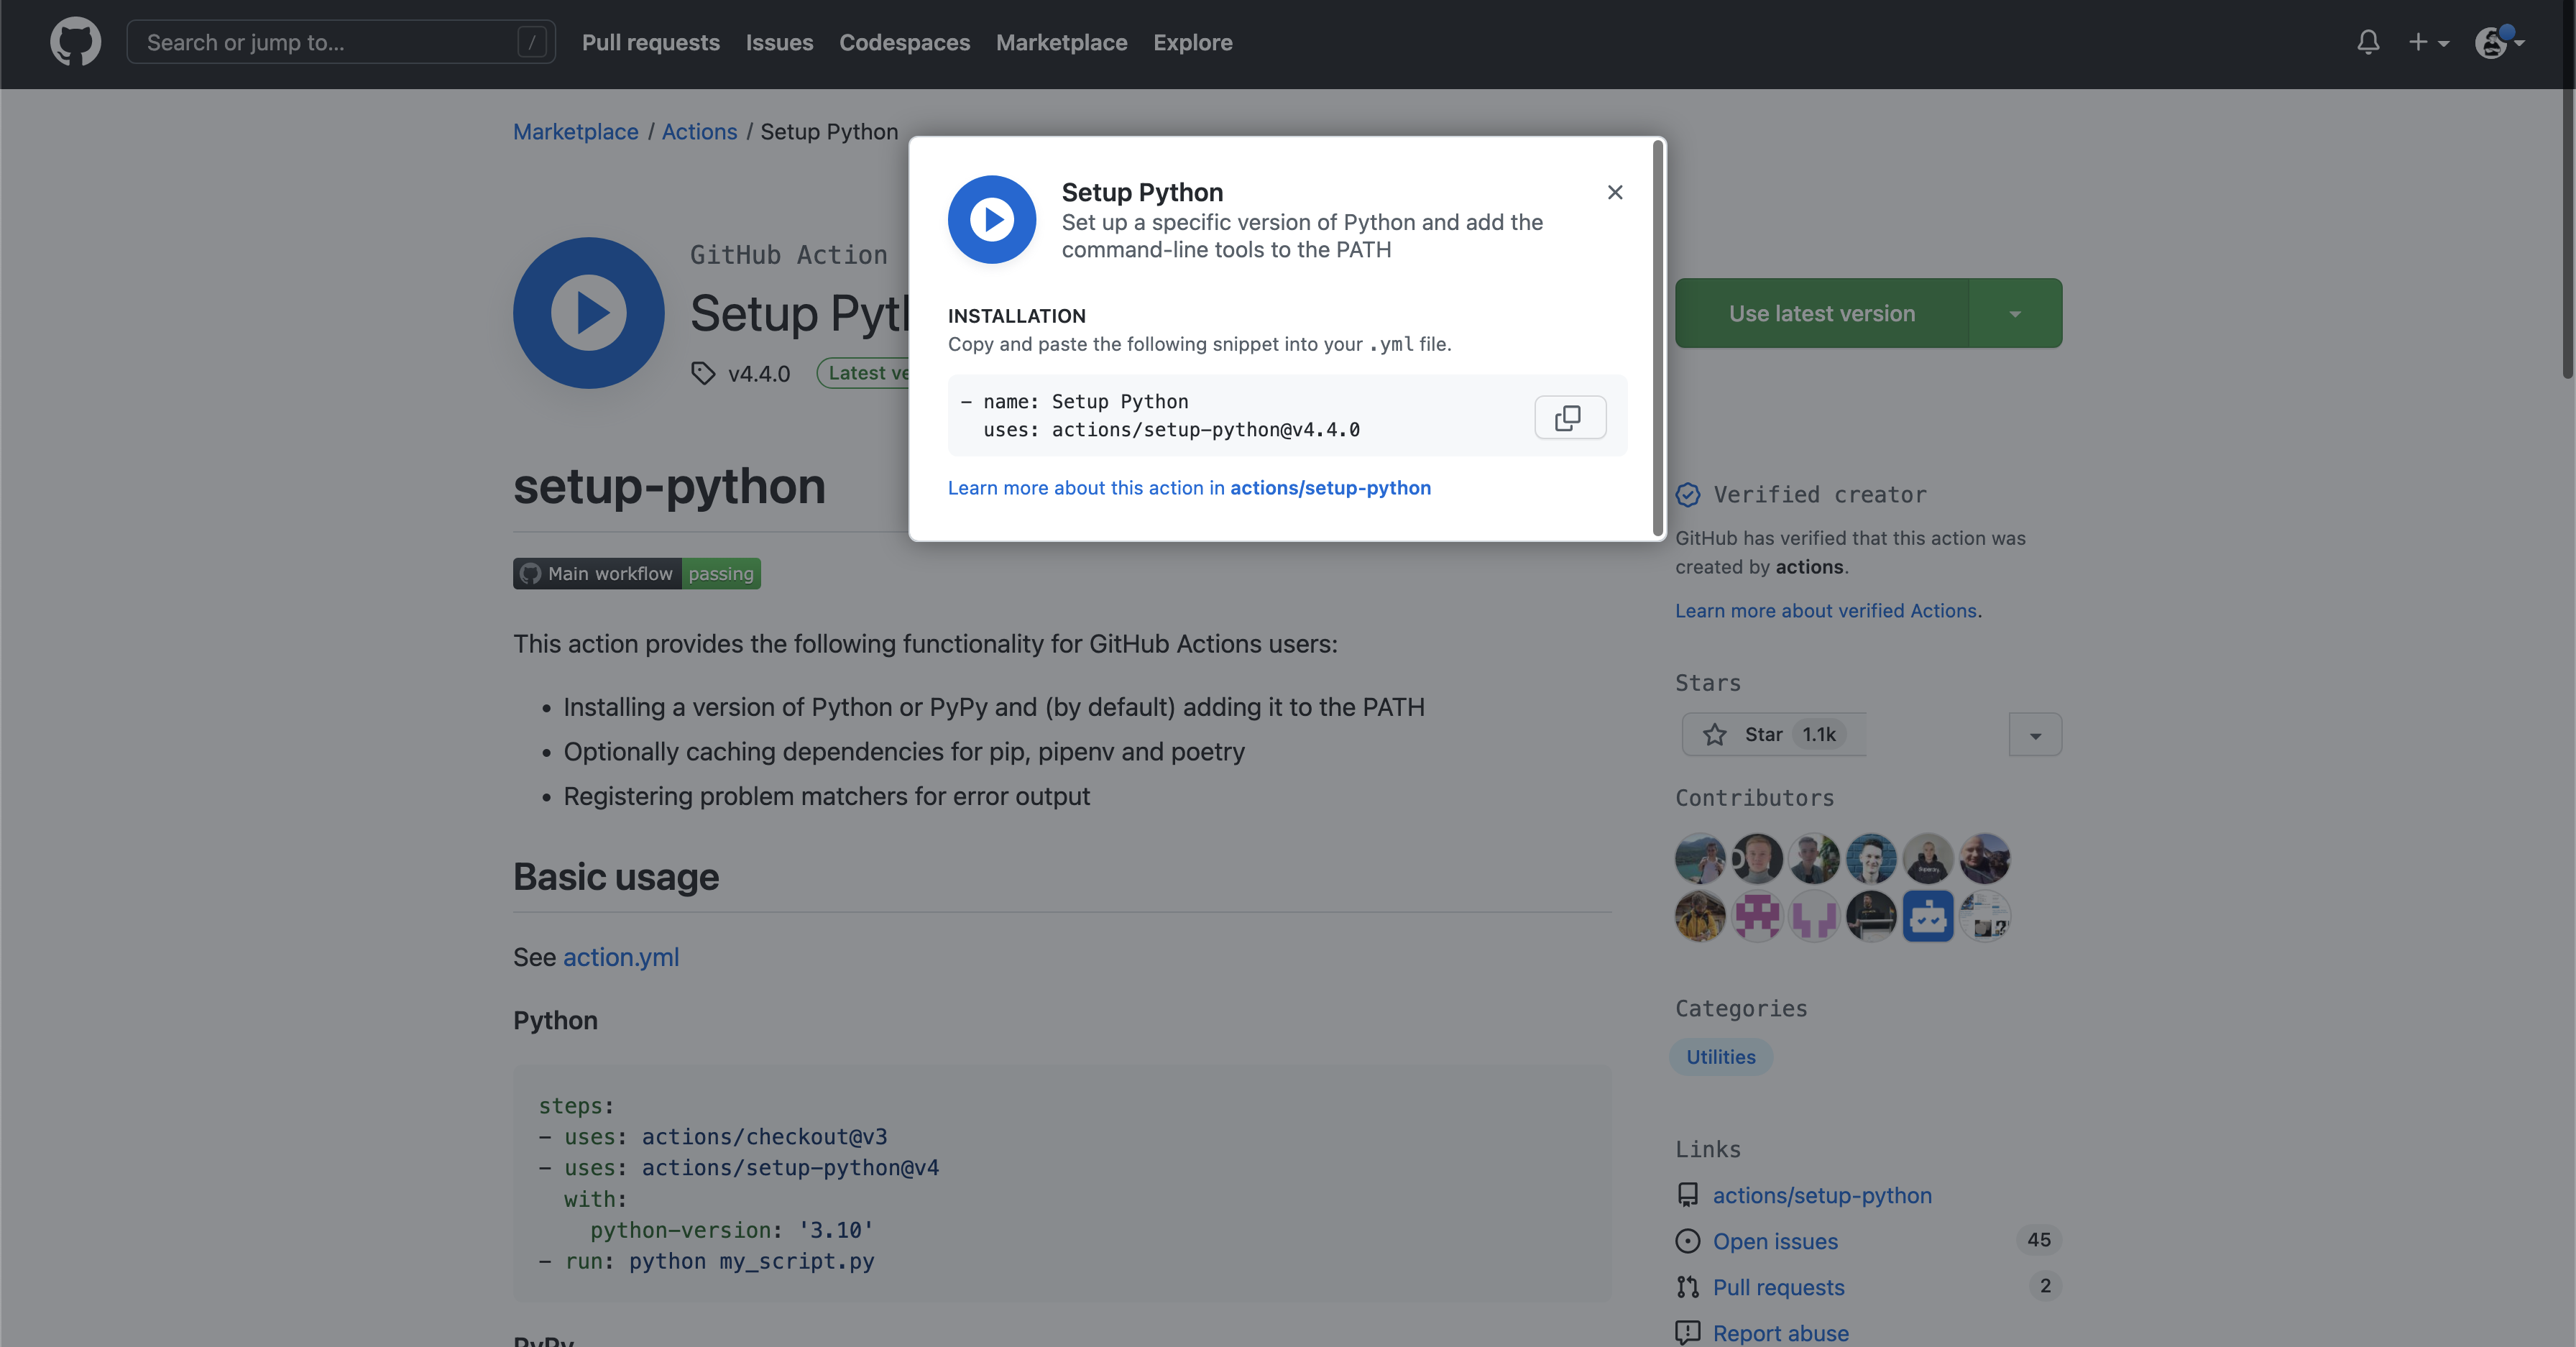Screen dimensions: 2576x1347
Task: Copy the installation snippet to clipboard
Action: [x=1570, y=417]
